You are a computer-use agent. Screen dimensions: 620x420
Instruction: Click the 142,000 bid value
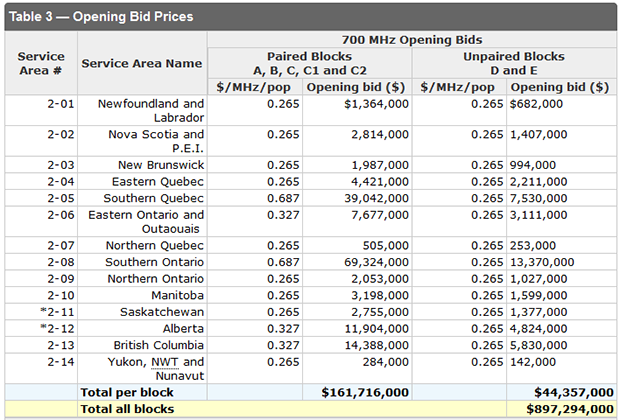click(533, 362)
